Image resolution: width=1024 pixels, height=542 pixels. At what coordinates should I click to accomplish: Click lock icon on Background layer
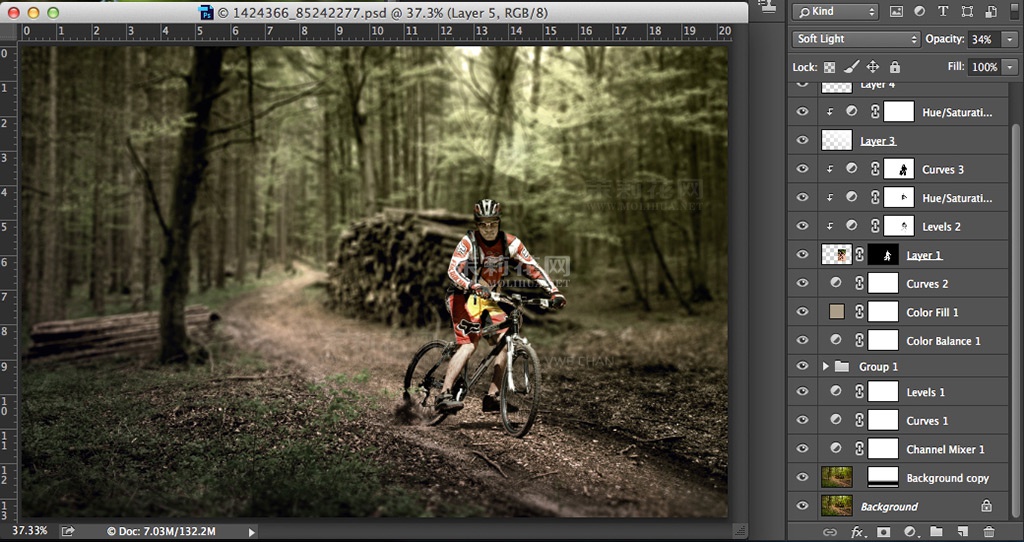click(x=986, y=505)
